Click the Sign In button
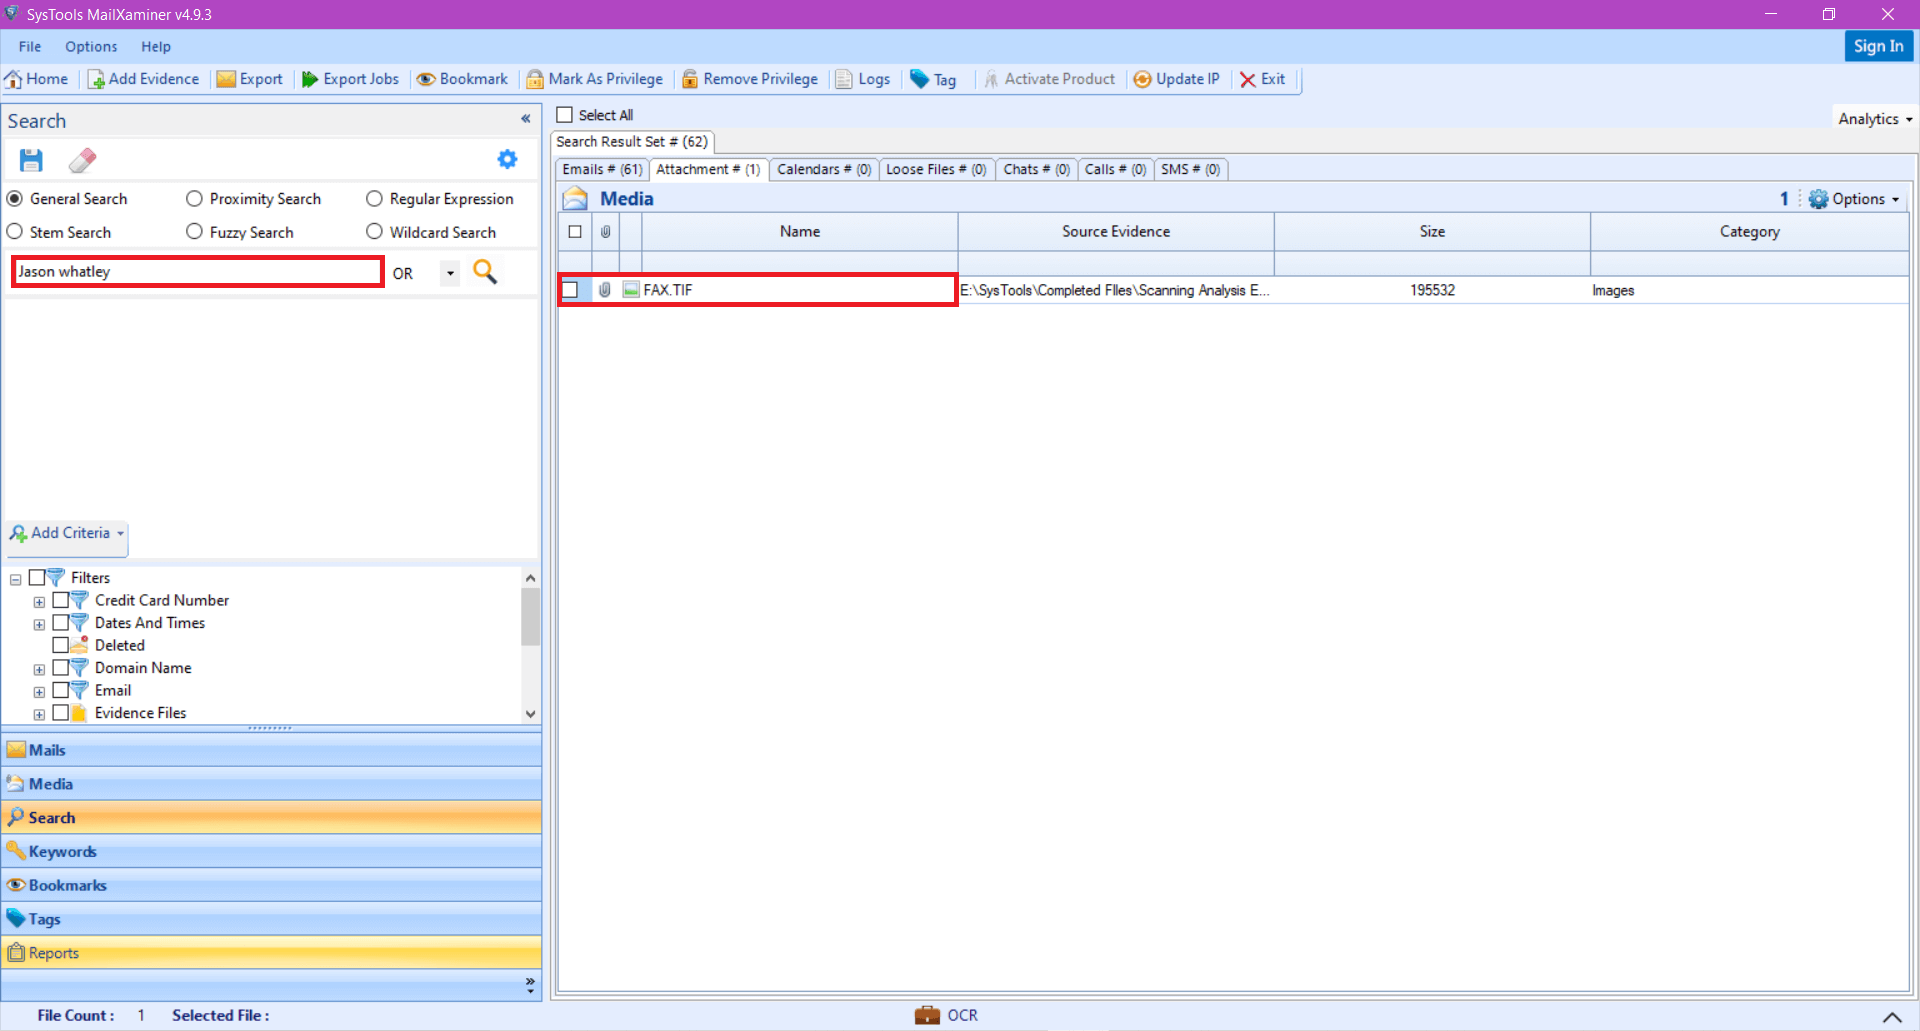 coord(1878,46)
